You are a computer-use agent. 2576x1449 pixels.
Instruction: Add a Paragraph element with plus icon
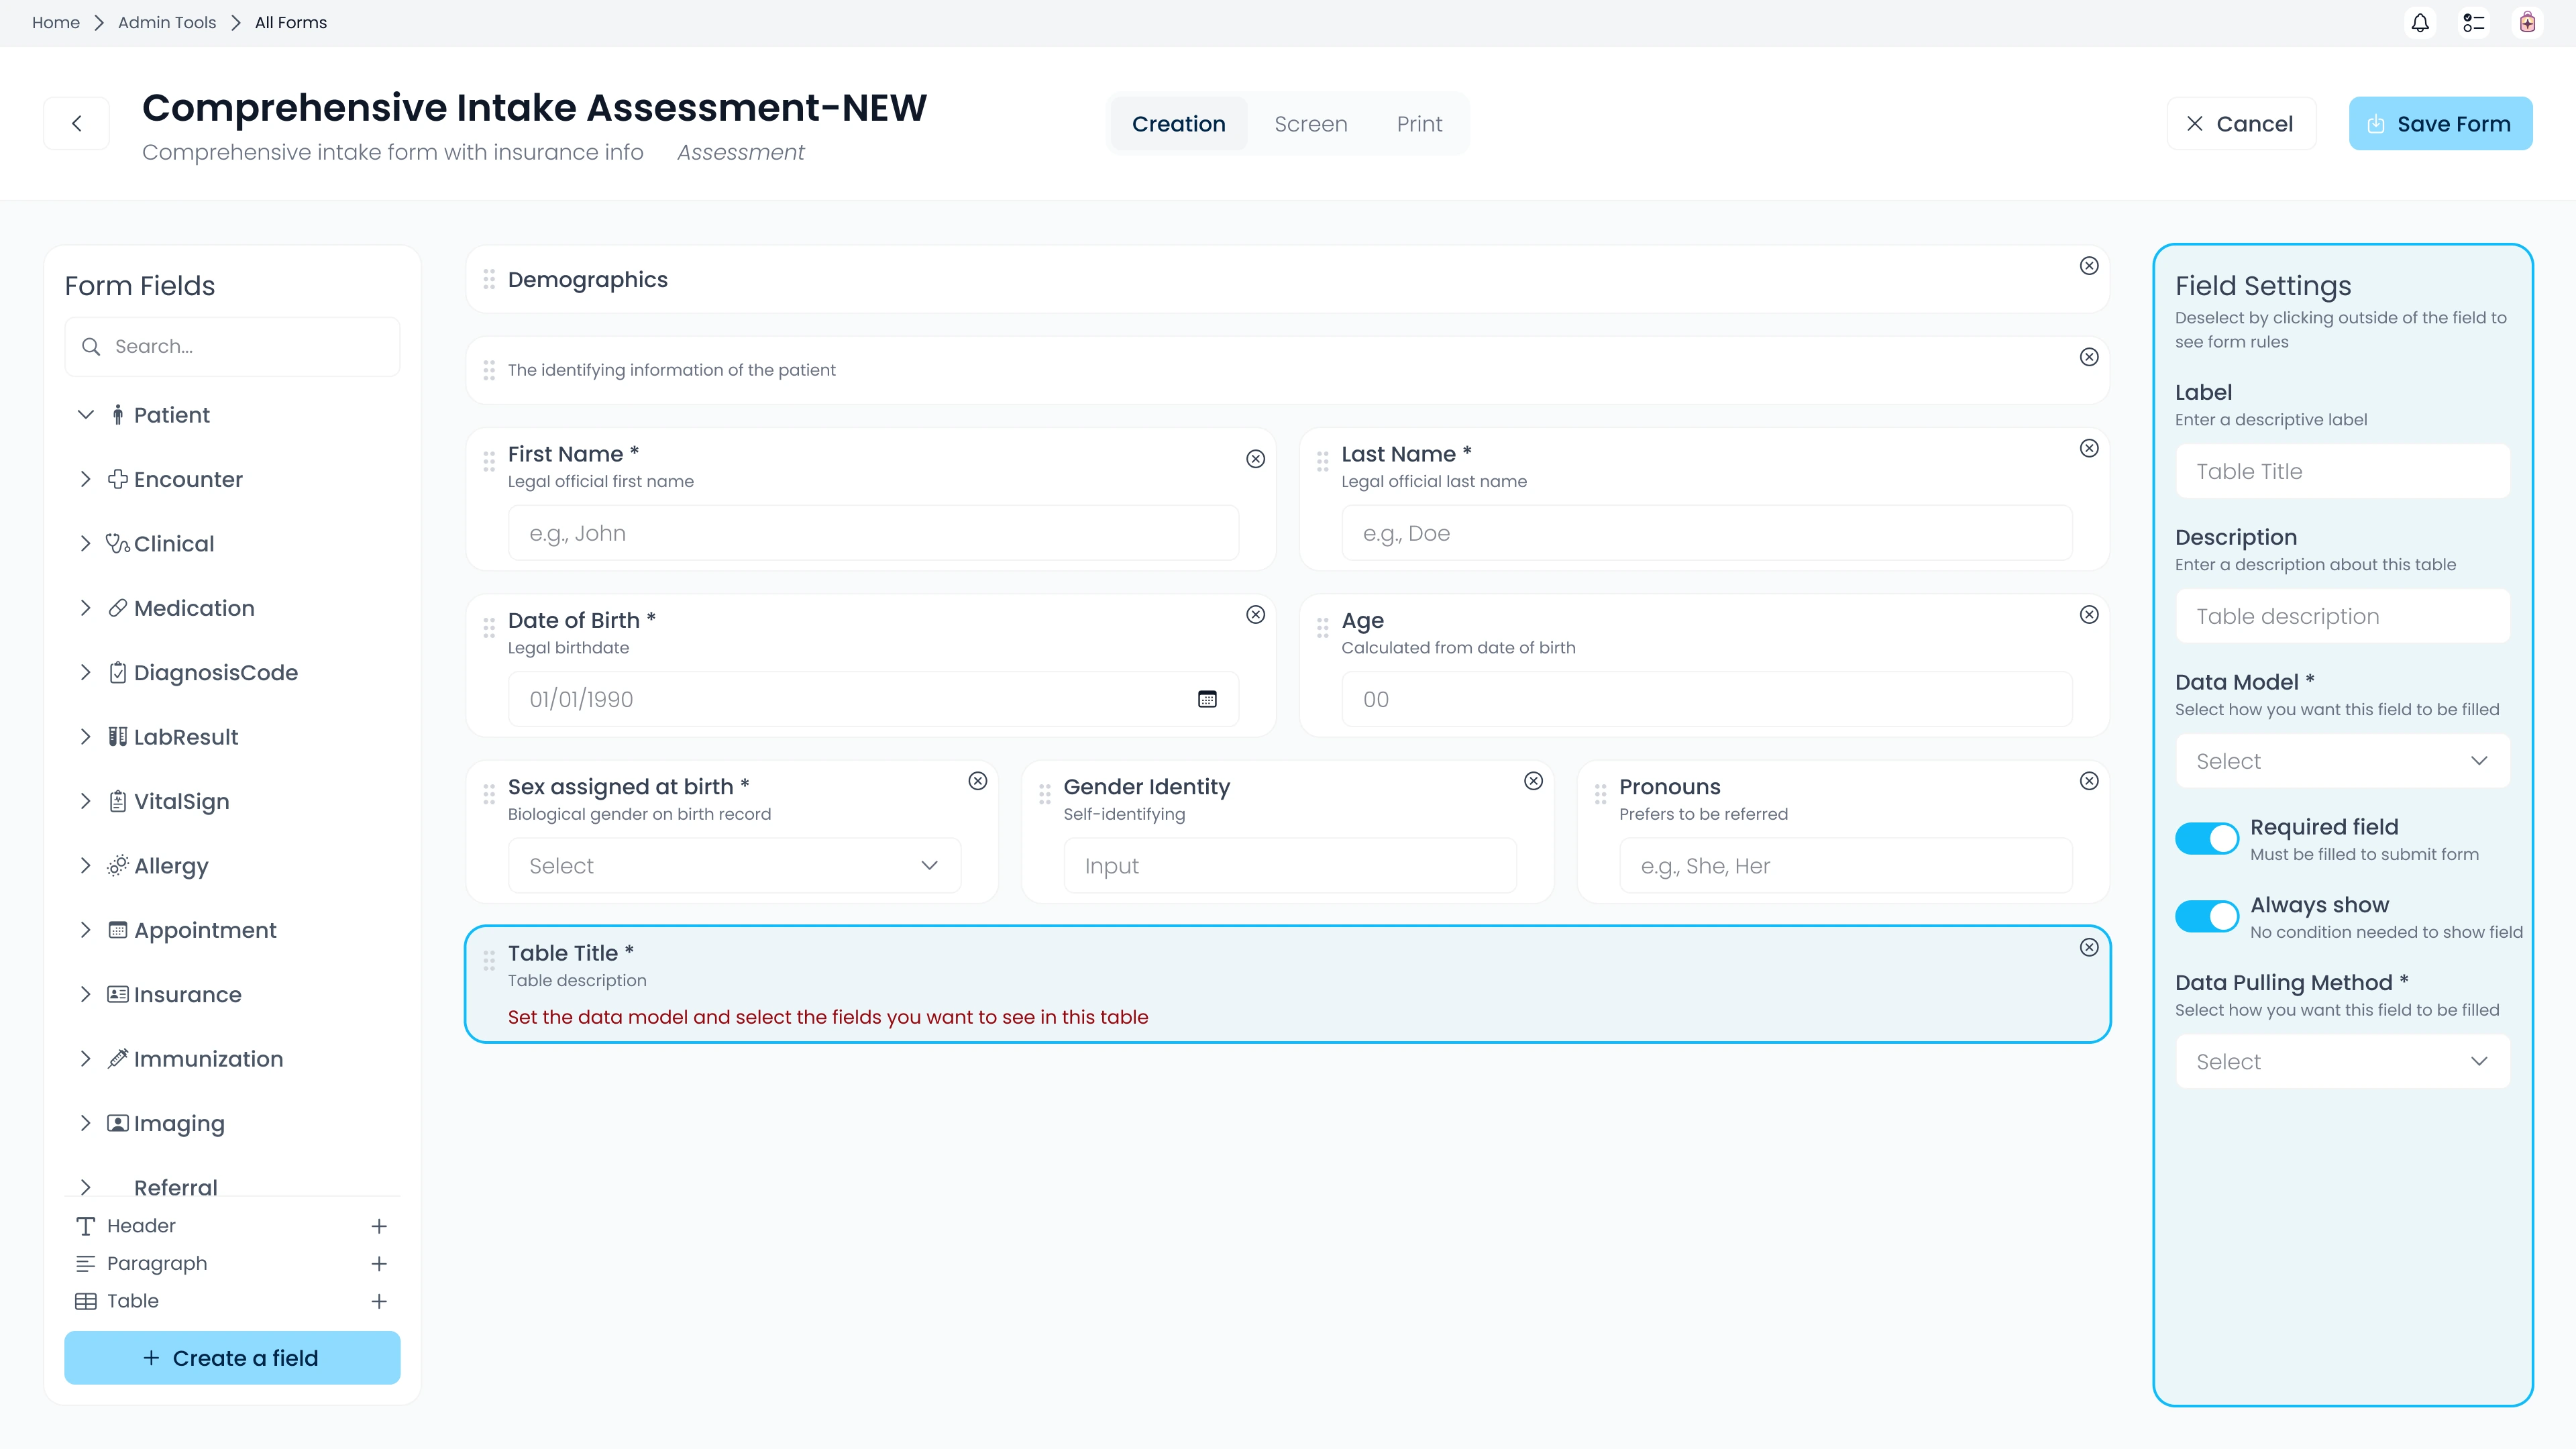(x=379, y=1264)
